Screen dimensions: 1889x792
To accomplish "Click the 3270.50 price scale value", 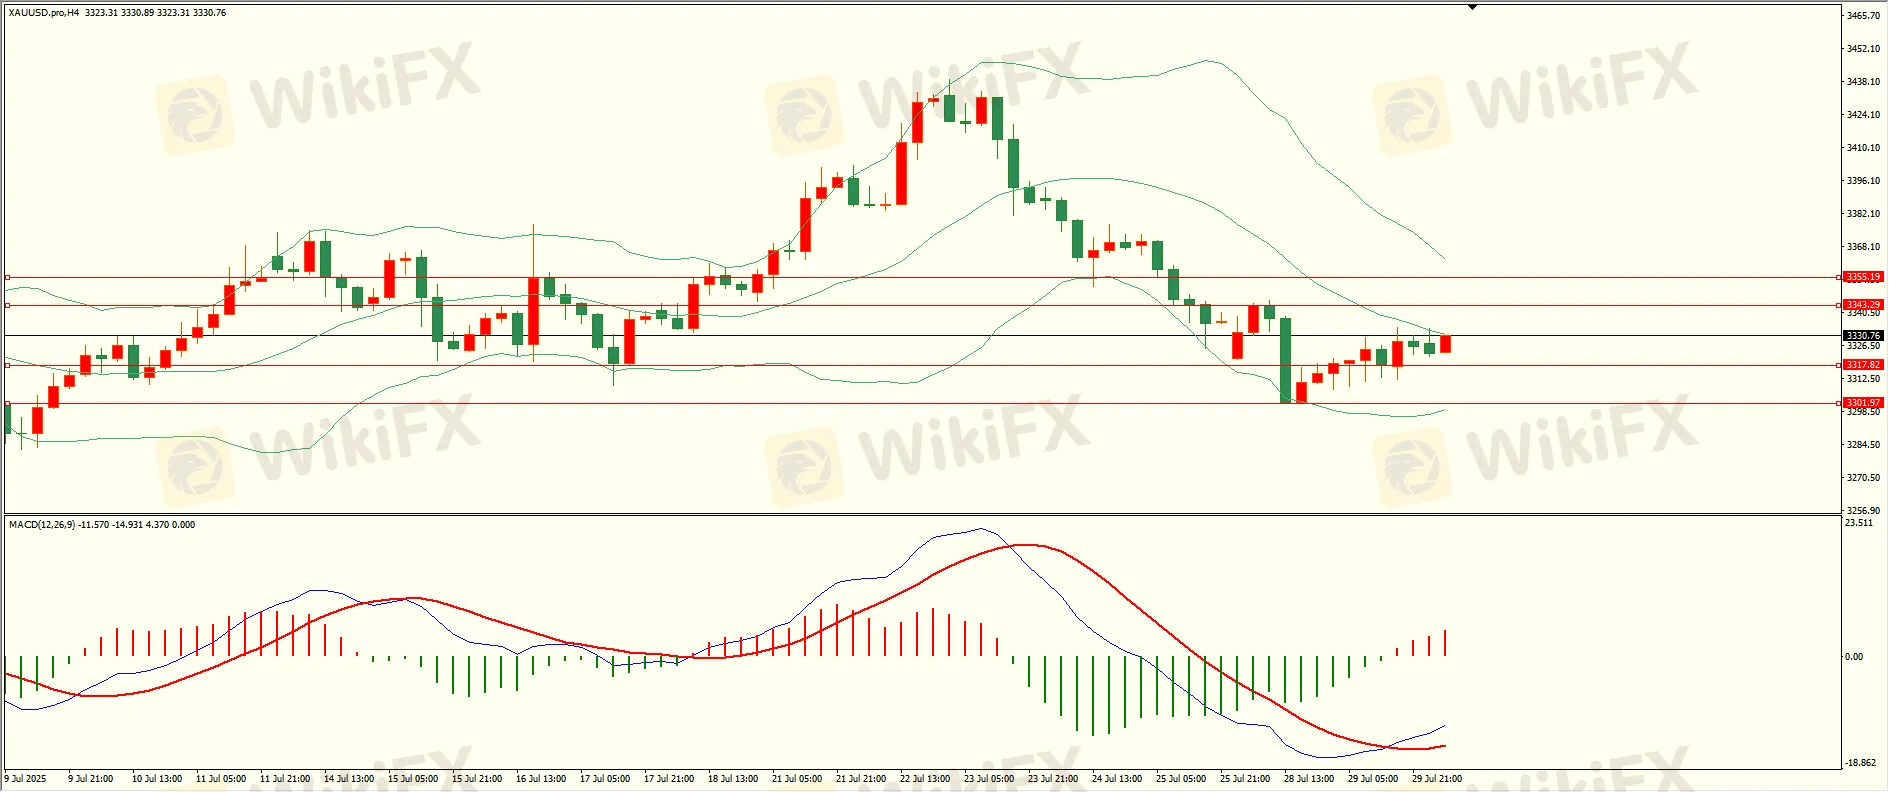I will (x=1863, y=478).
